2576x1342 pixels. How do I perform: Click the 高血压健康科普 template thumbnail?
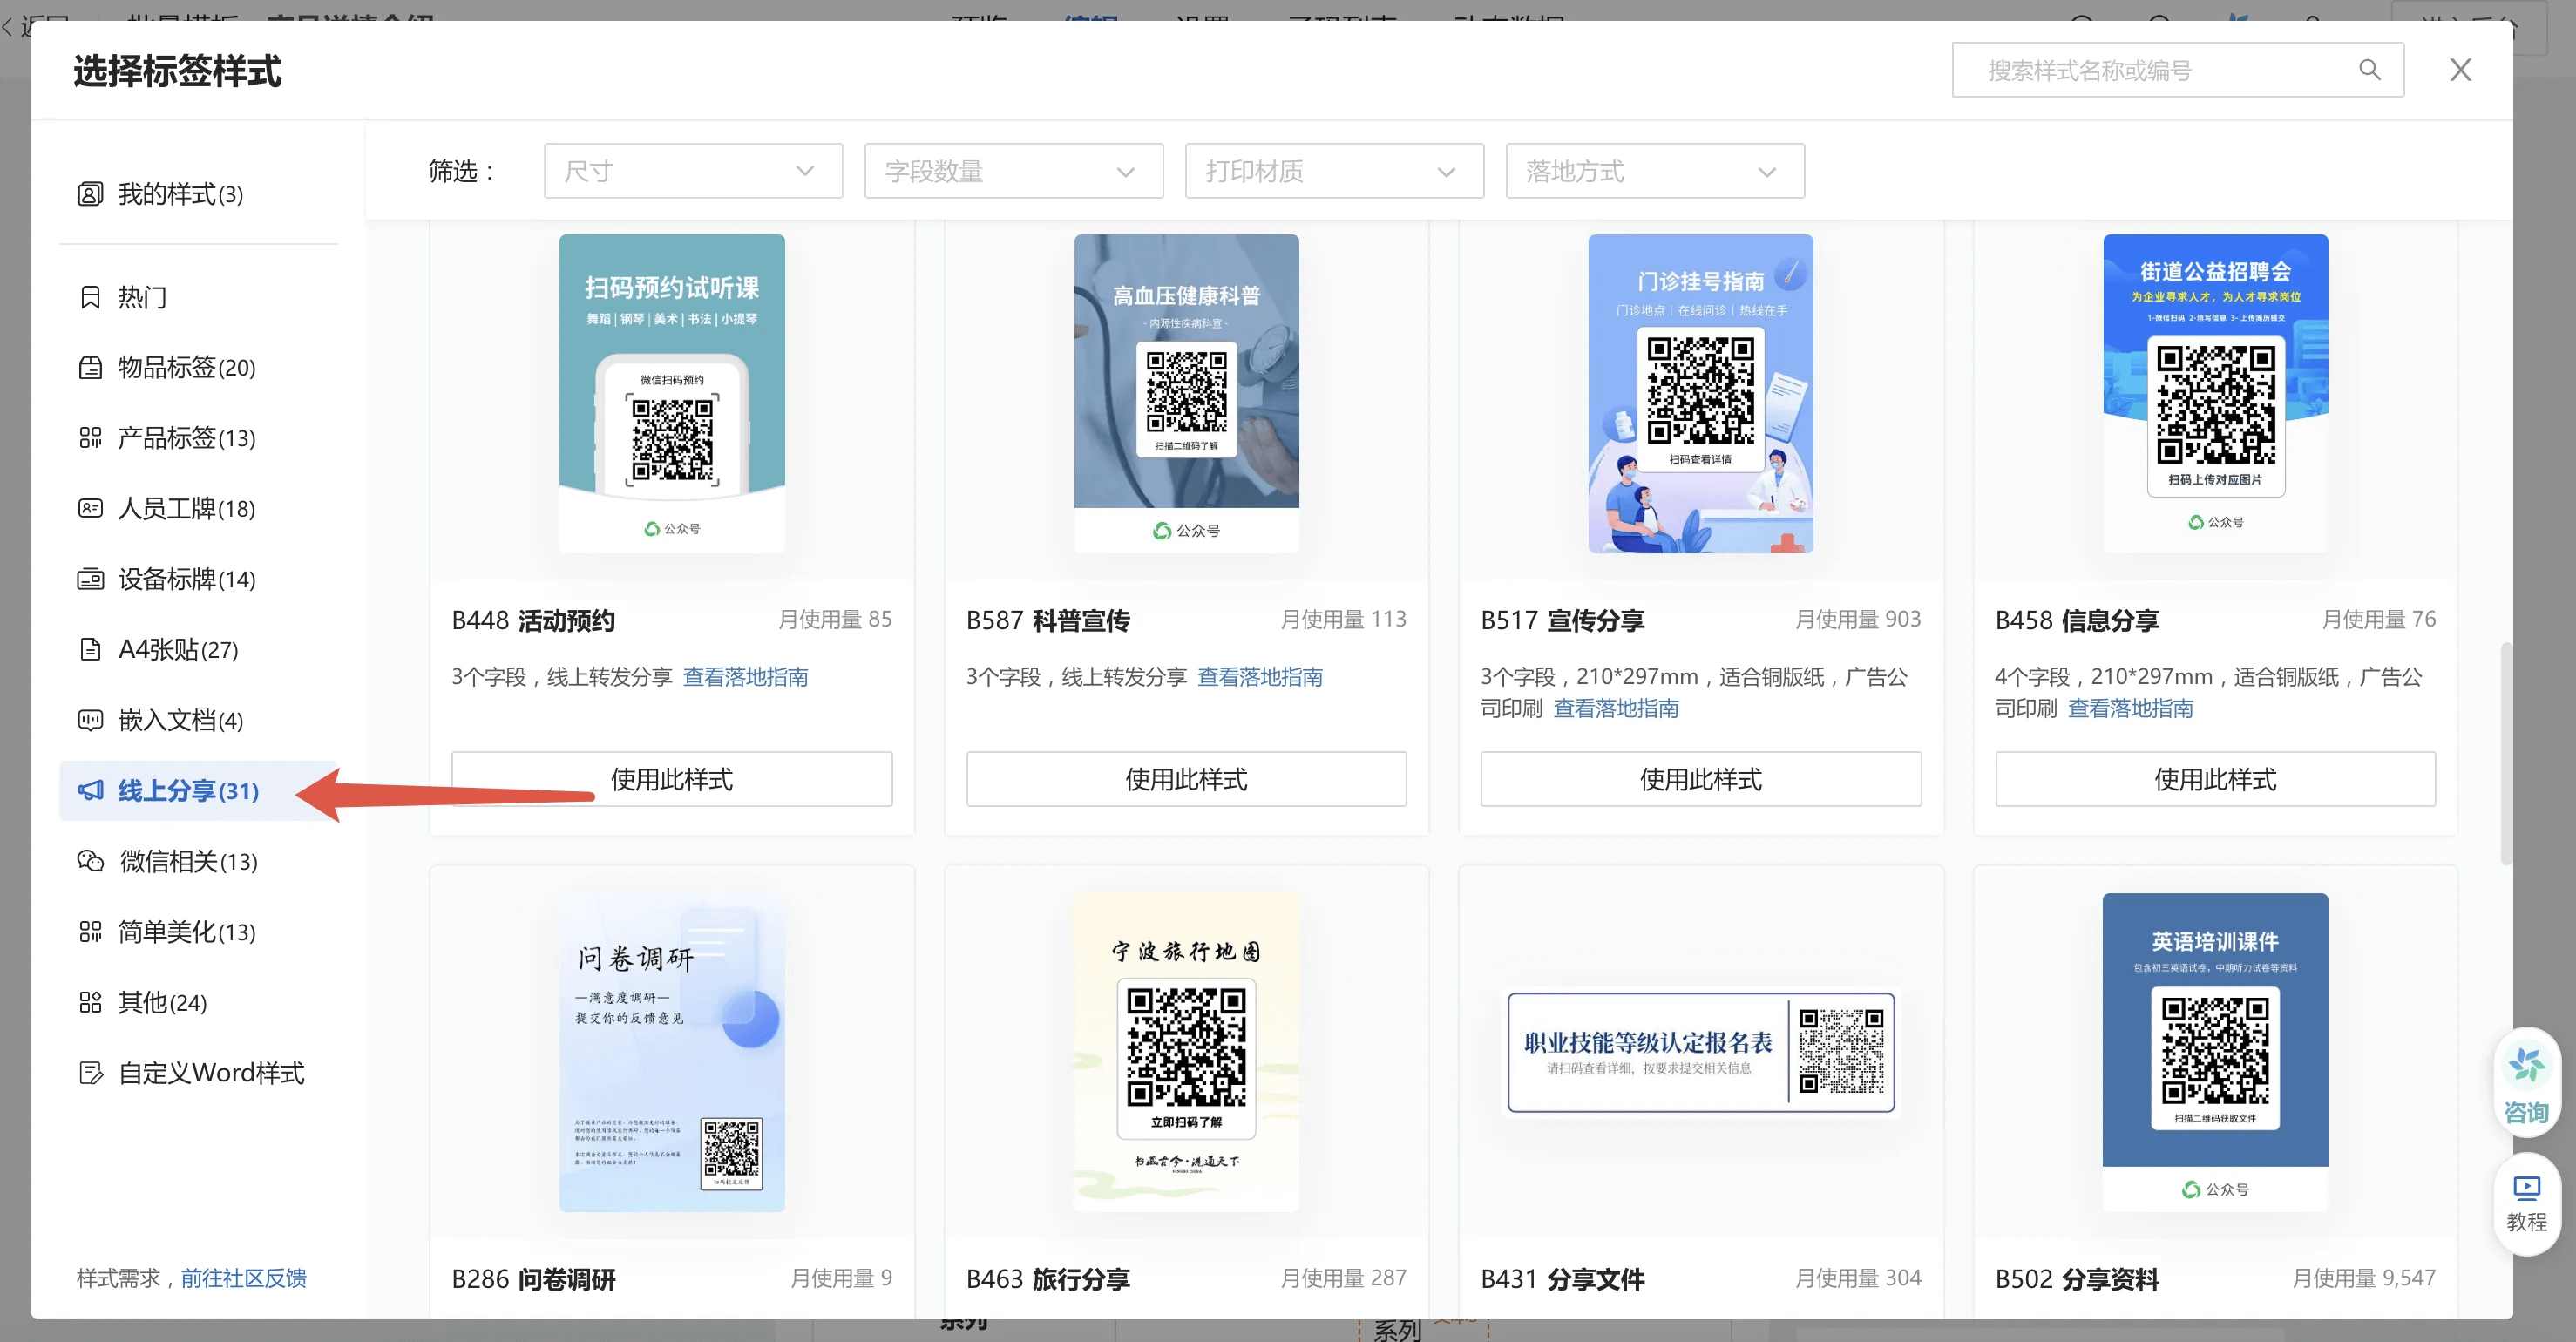[x=1186, y=393]
